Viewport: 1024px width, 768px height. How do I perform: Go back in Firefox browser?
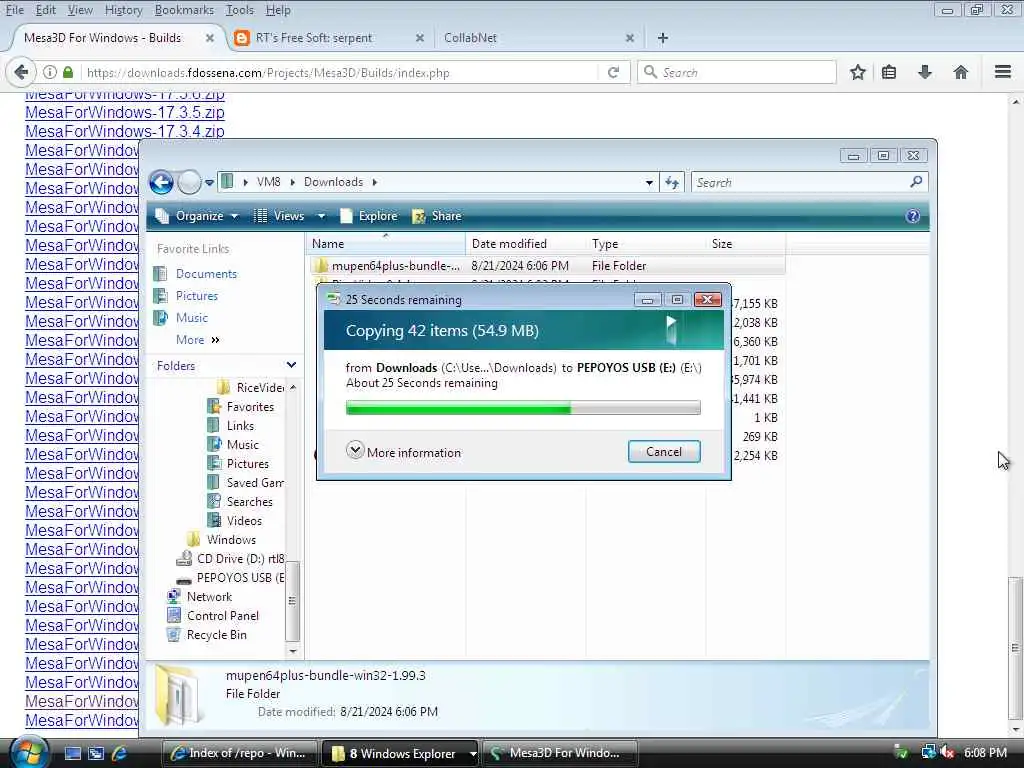tap(21, 72)
